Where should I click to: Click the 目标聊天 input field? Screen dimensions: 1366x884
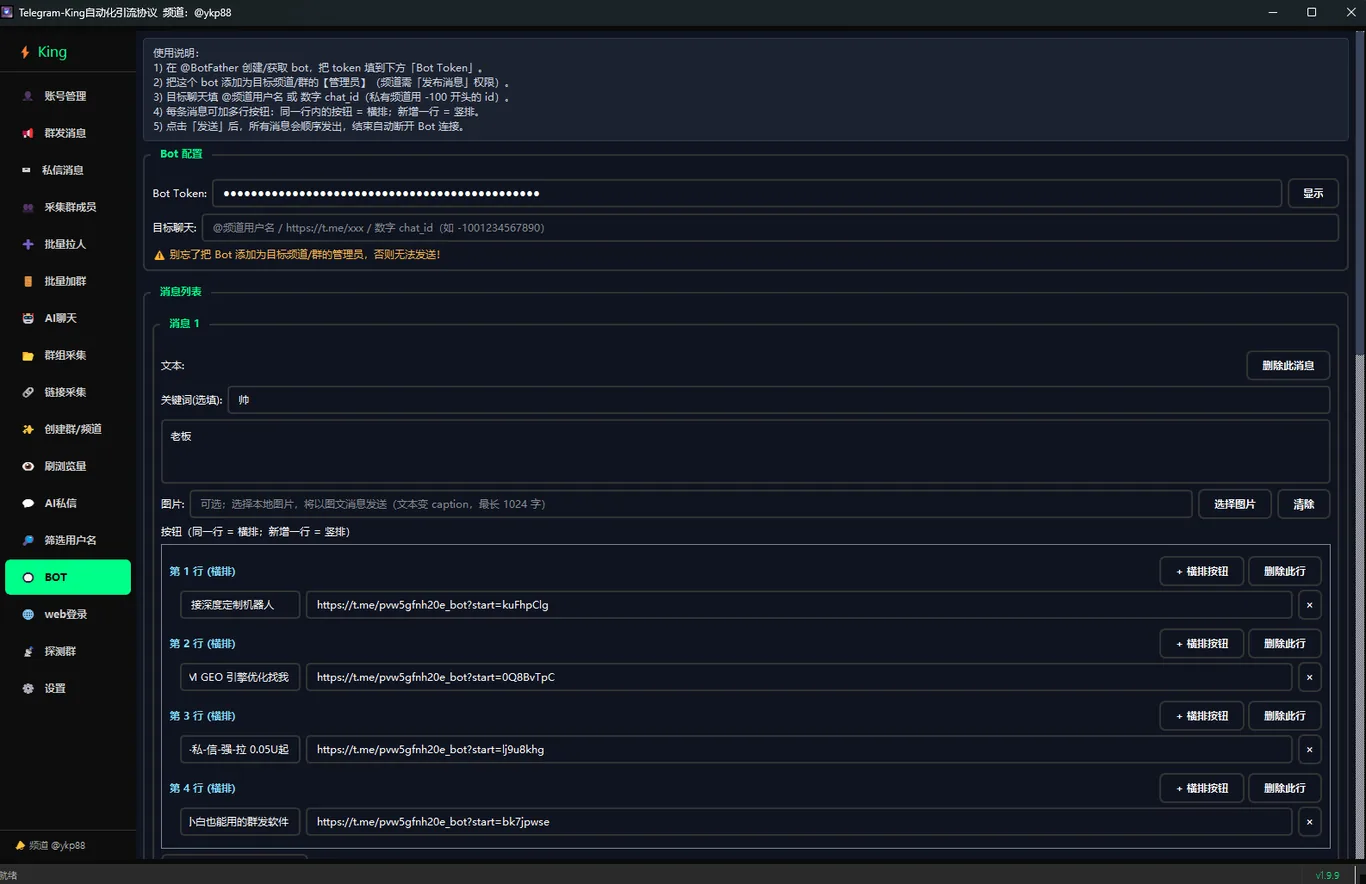pyautogui.click(x=770, y=228)
